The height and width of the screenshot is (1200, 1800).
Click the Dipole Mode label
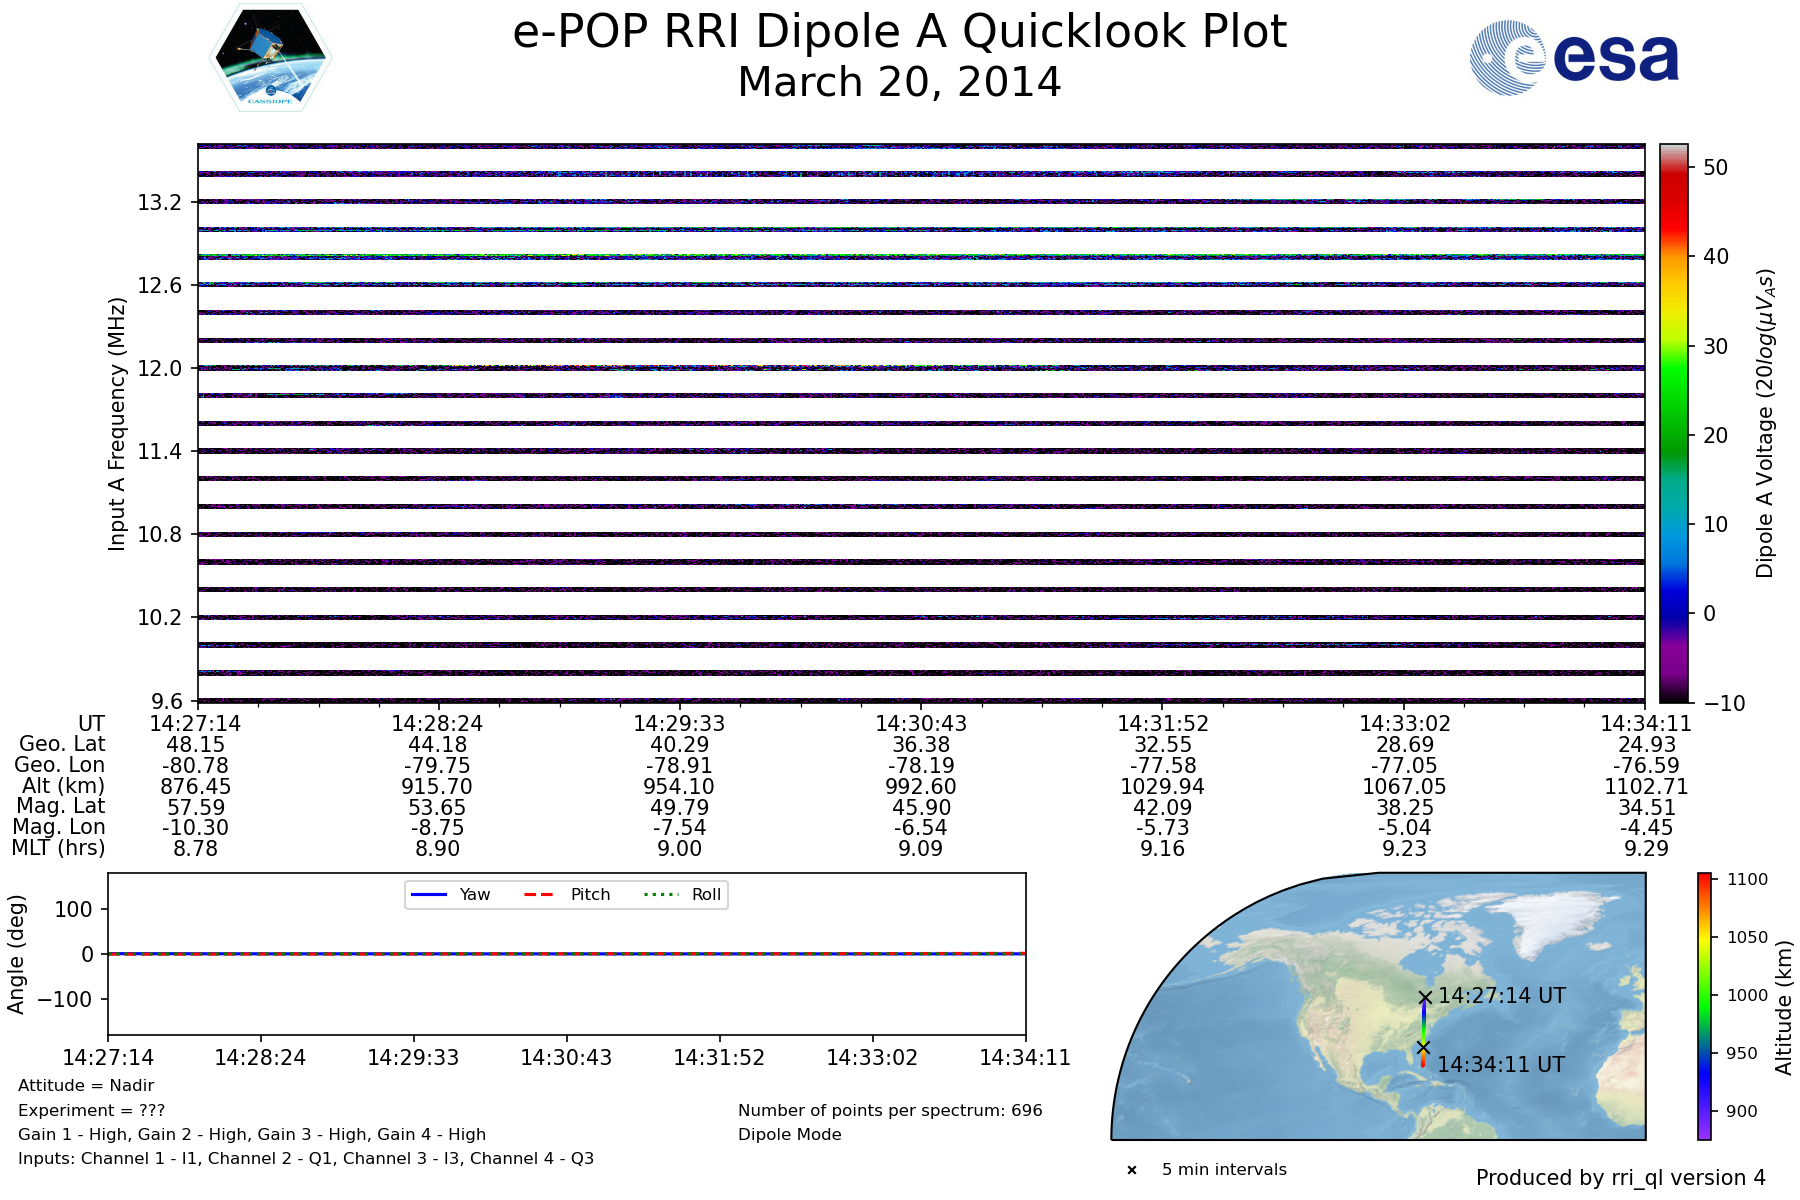pyautogui.click(x=789, y=1135)
